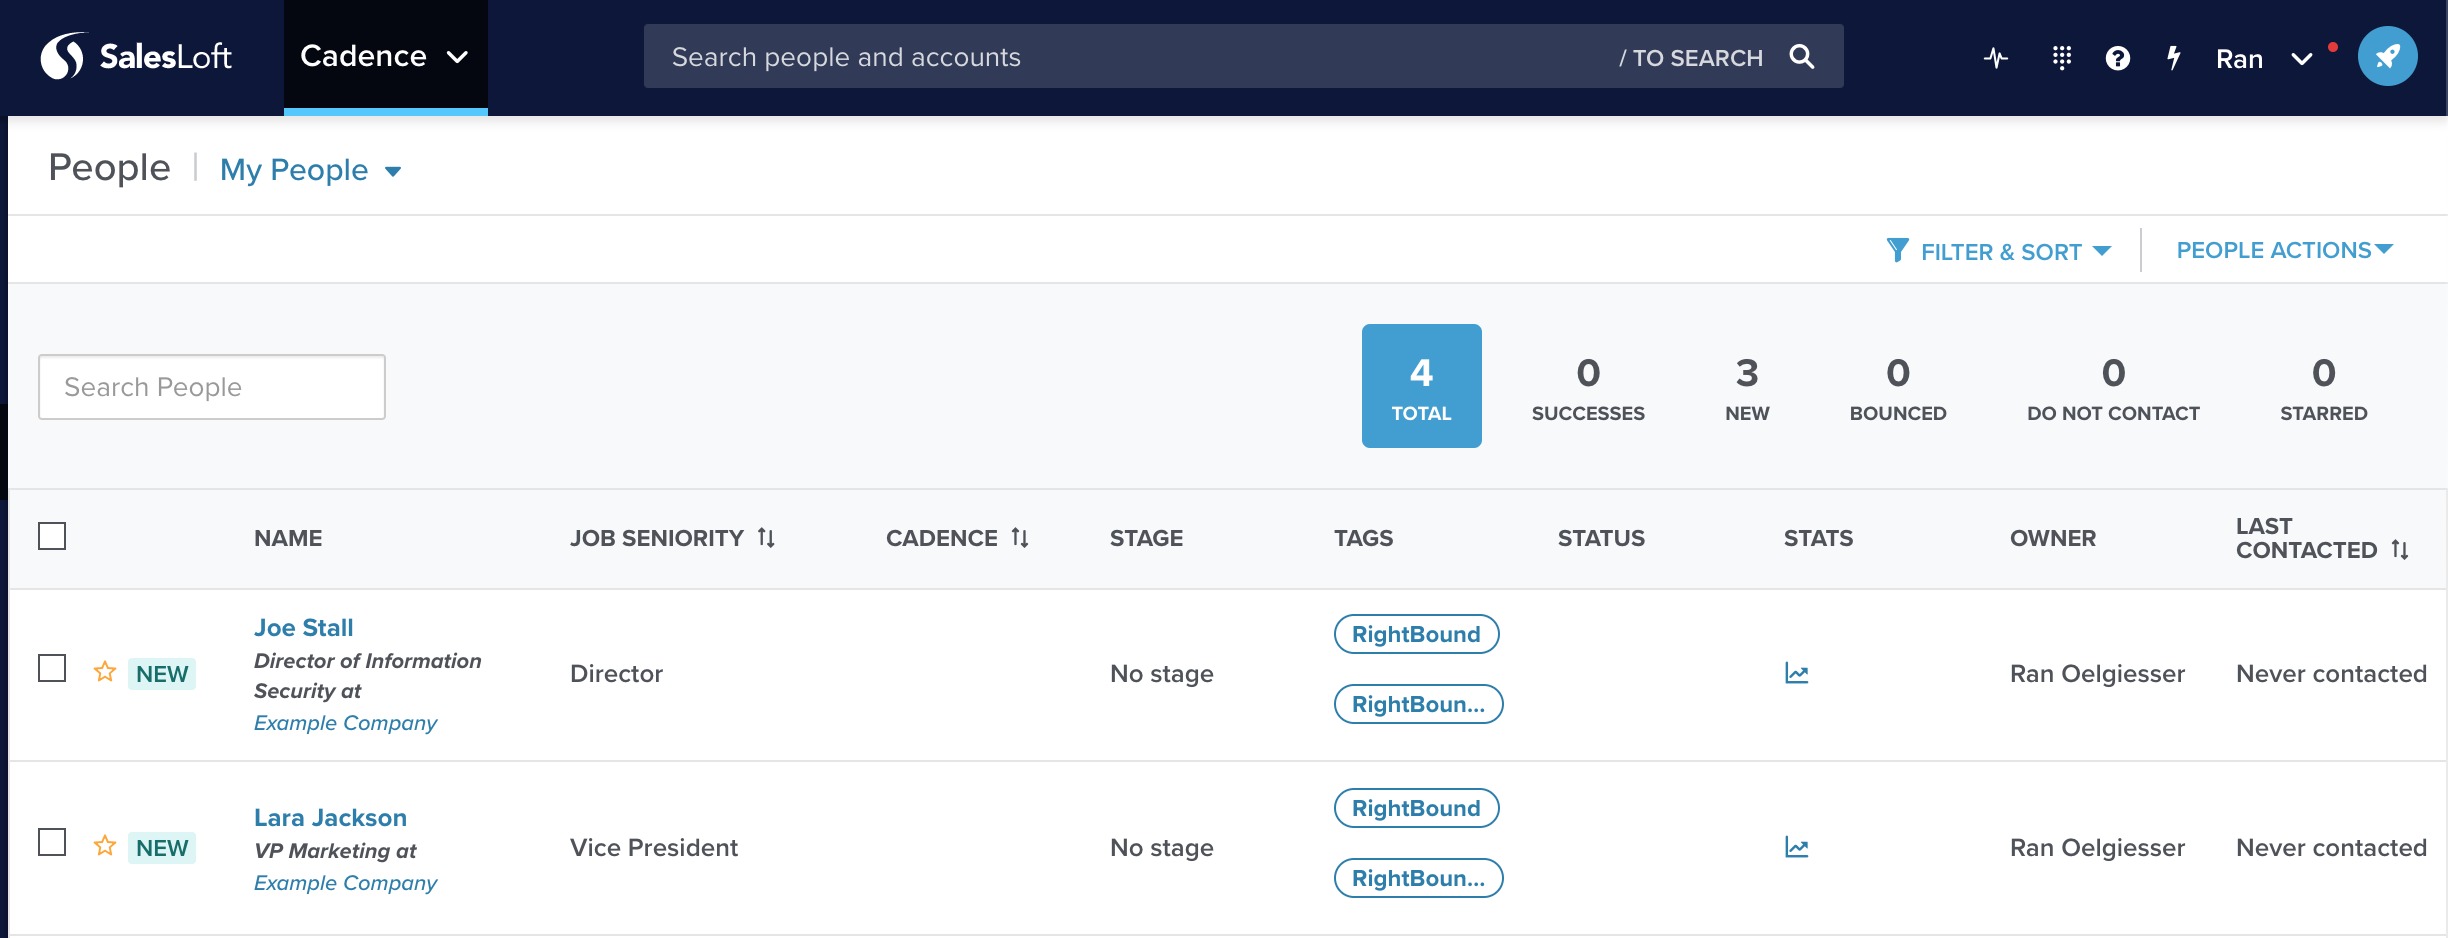2448x938 pixels.
Task: Sort by Job Seniority arrows
Action: click(766, 538)
